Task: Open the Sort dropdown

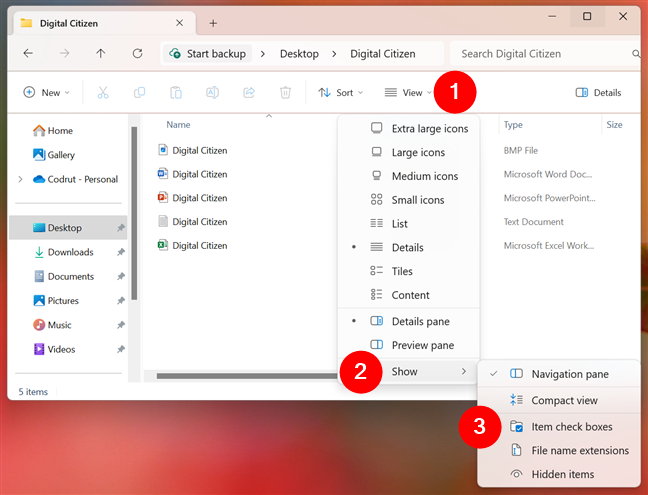Action: click(x=341, y=93)
